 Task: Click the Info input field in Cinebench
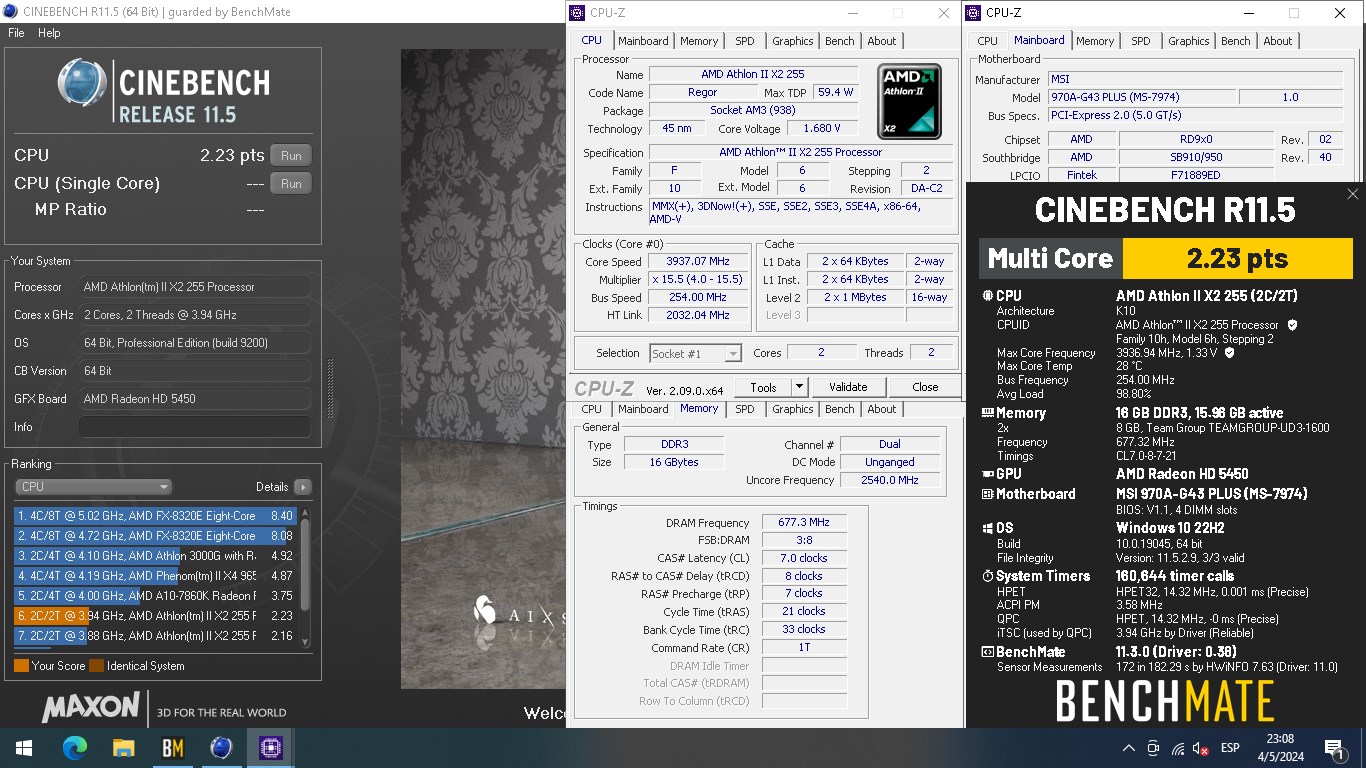[x=195, y=427]
